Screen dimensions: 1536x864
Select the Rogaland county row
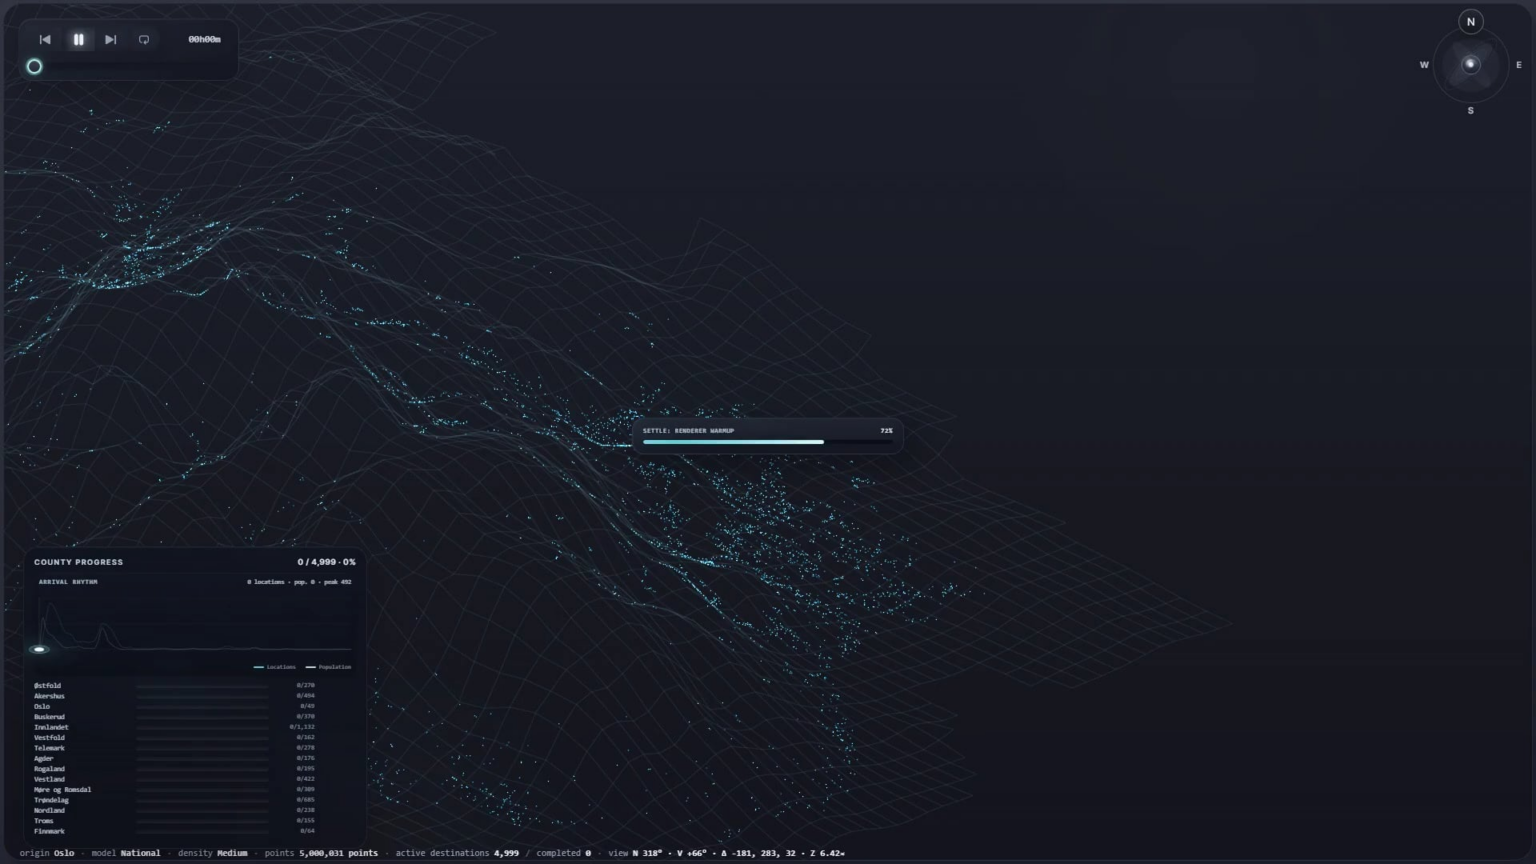tap(174, 769)
